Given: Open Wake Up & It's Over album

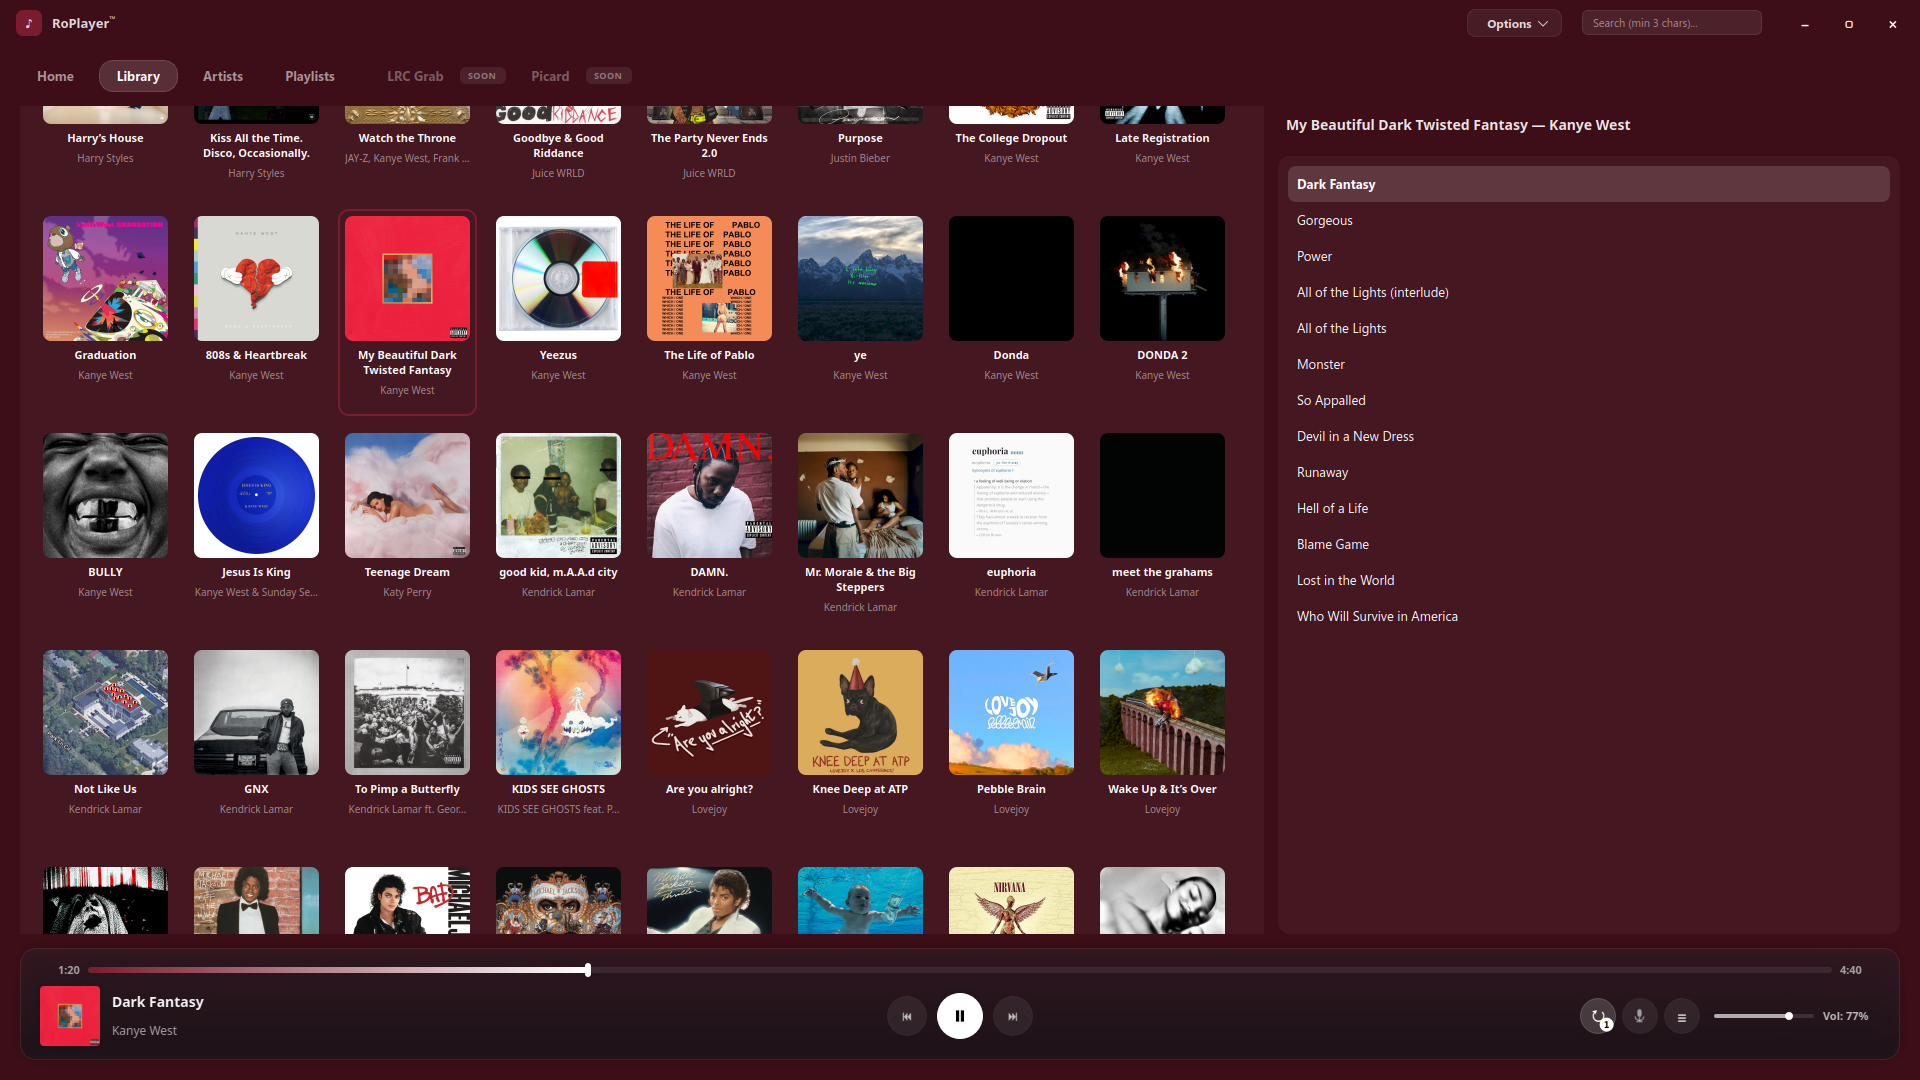Looking at the screenshot, I should tap(1162, 712).
